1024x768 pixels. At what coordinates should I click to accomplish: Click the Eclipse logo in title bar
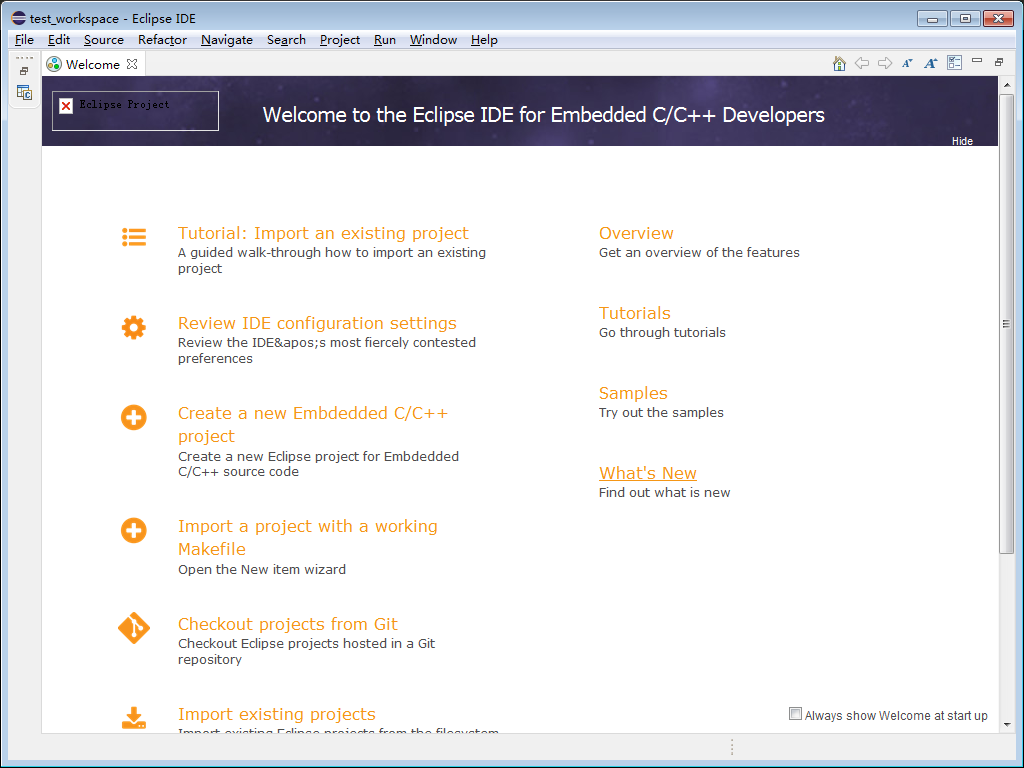(x=18, y=18)
